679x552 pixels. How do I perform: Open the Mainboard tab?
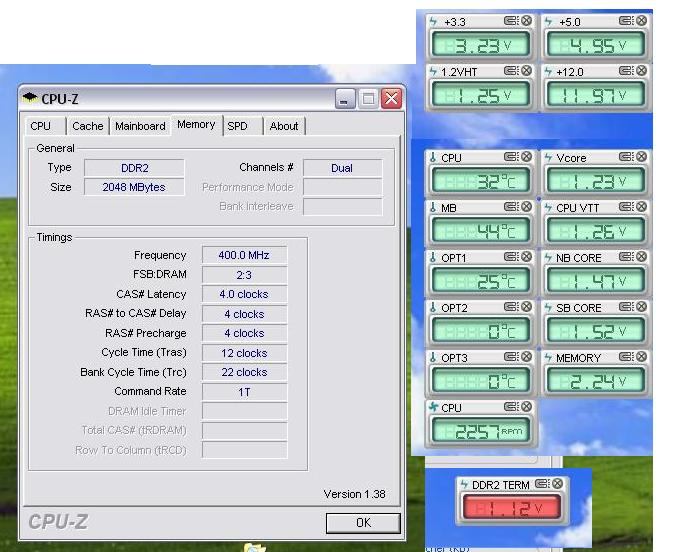point(140,126)
